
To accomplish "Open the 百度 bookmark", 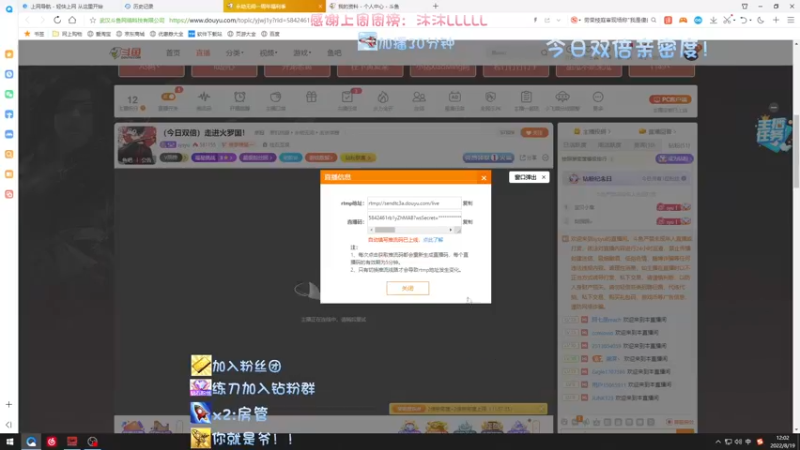I will coord(270,34).
